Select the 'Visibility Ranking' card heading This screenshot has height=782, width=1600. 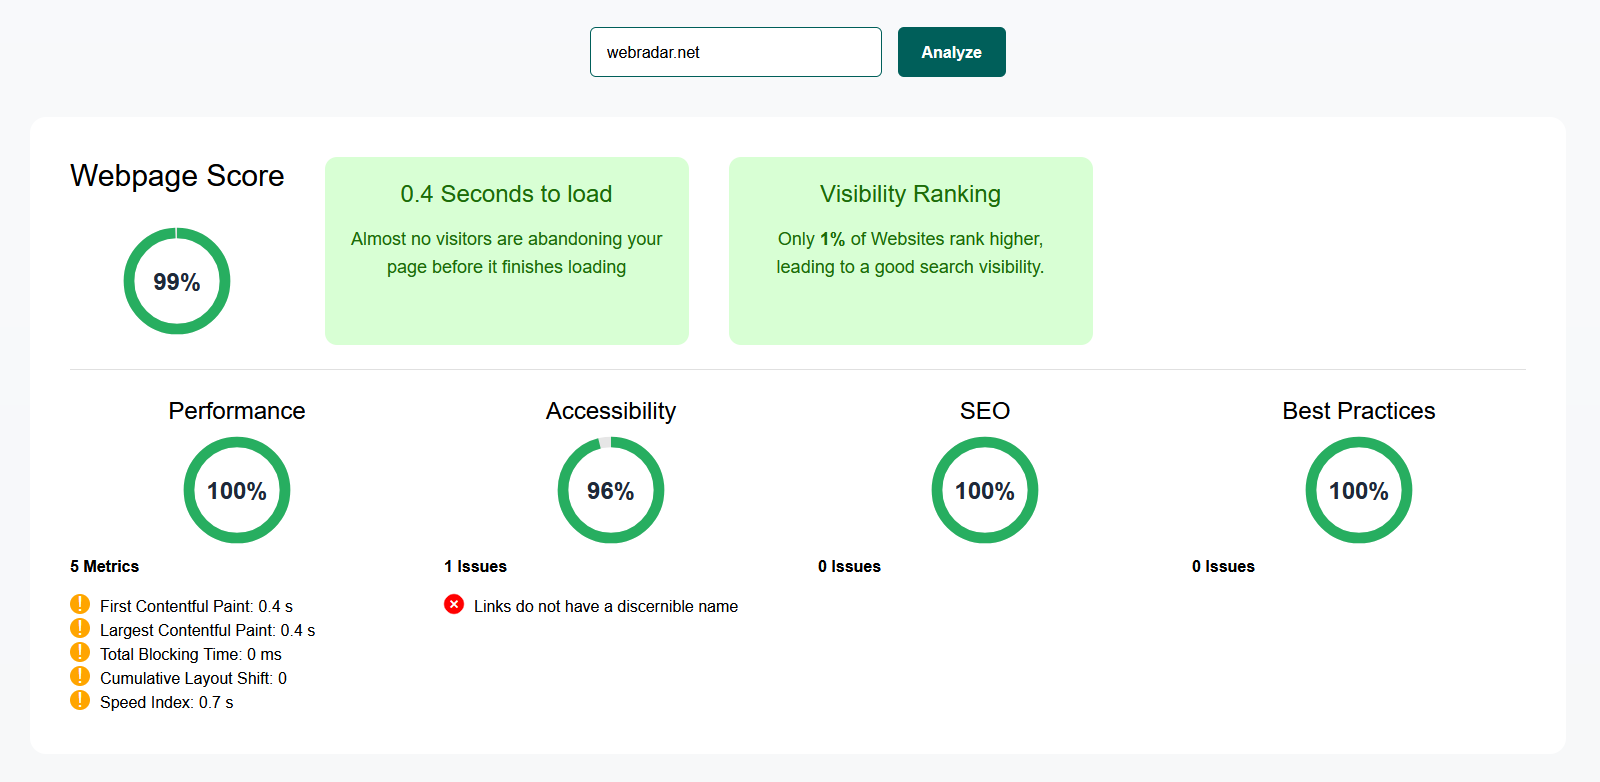[910, 194]
